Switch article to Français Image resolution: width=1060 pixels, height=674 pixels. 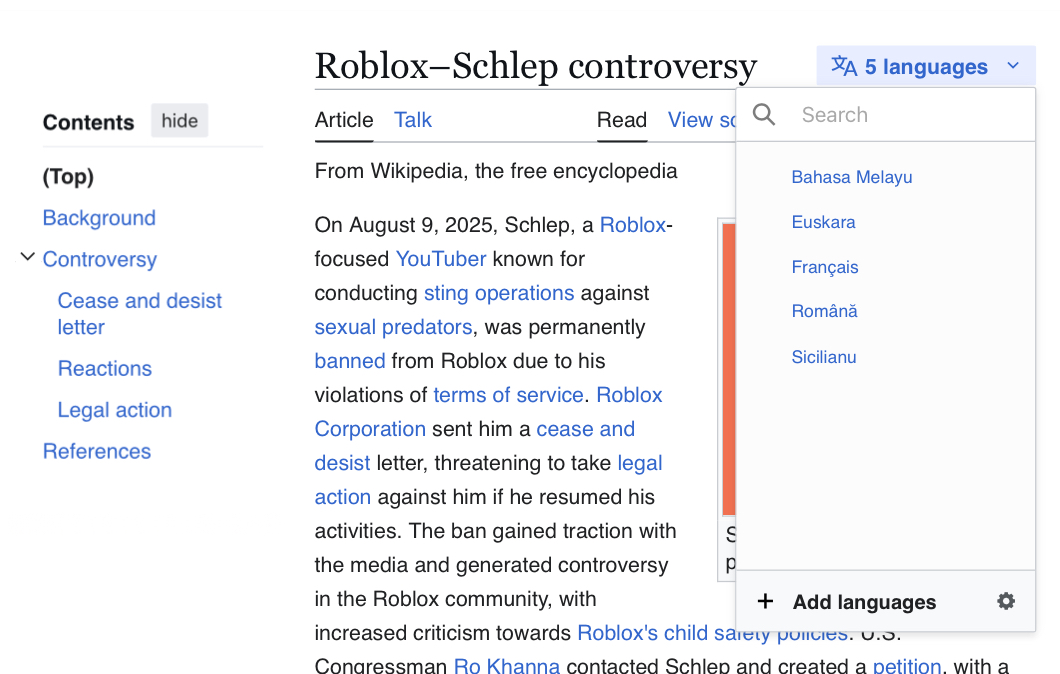tap(825, 267)
